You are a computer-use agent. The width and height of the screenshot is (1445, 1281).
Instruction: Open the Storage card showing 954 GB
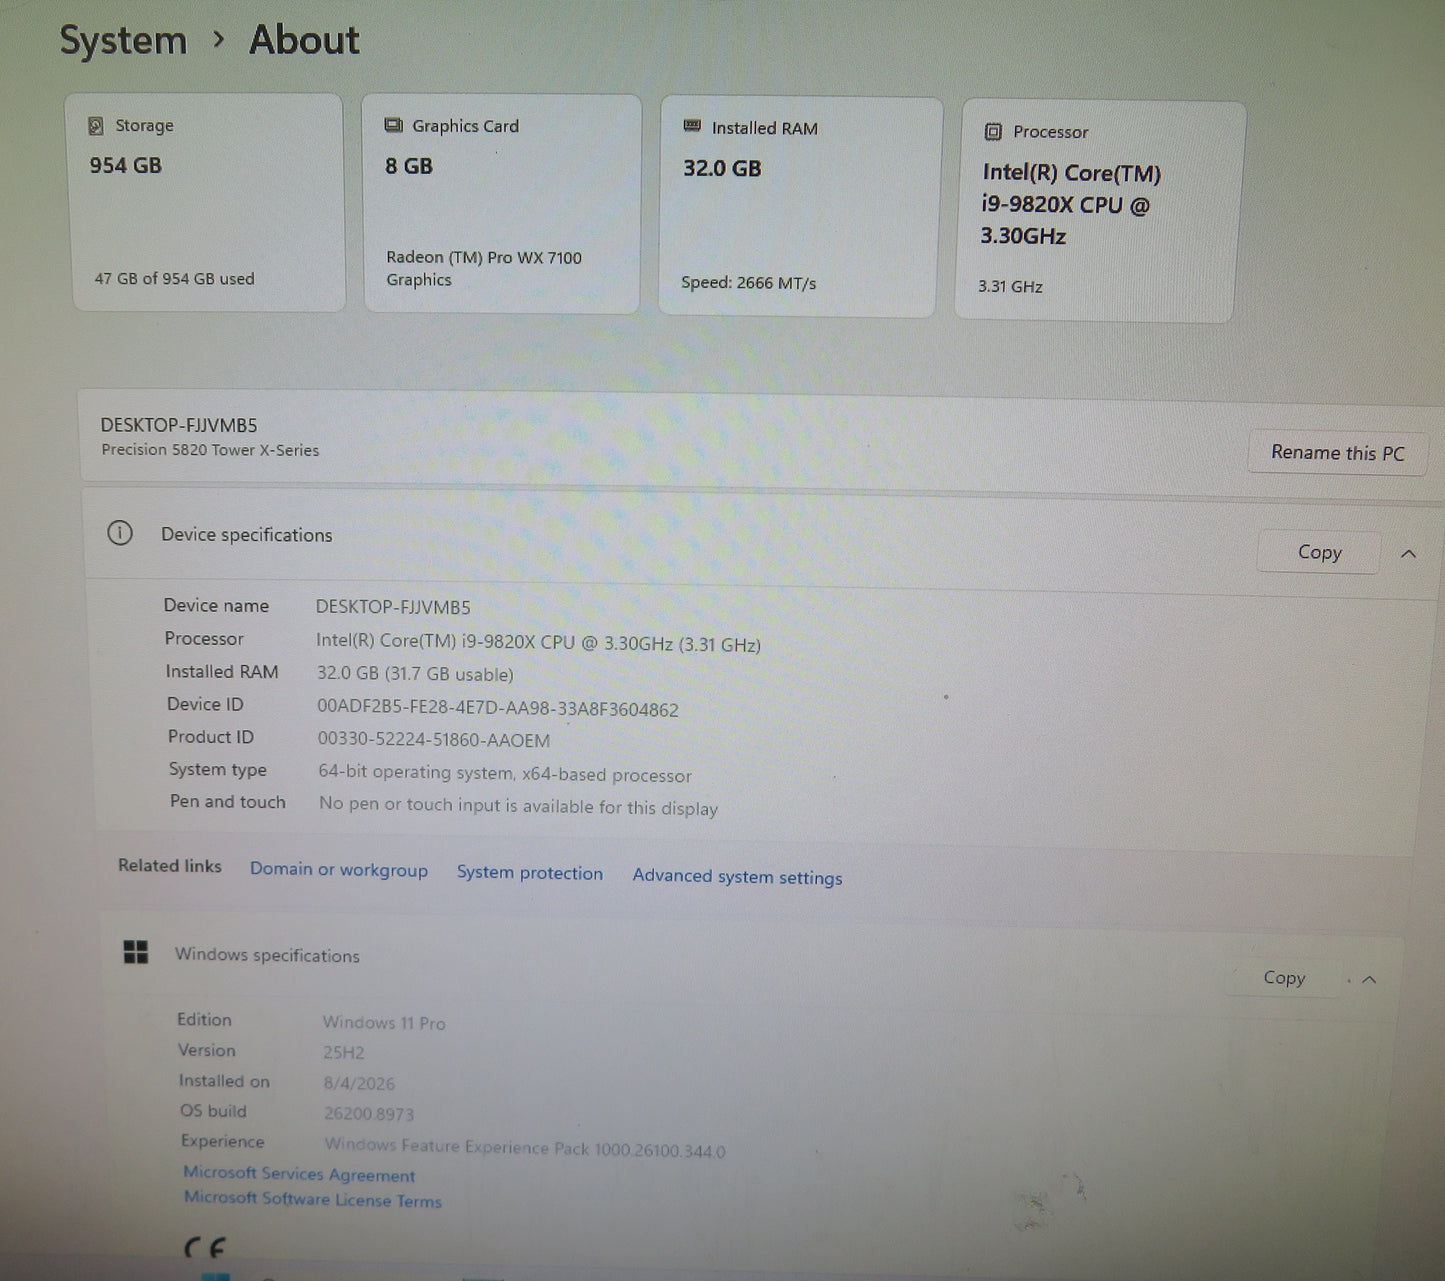tap(207, 203)
